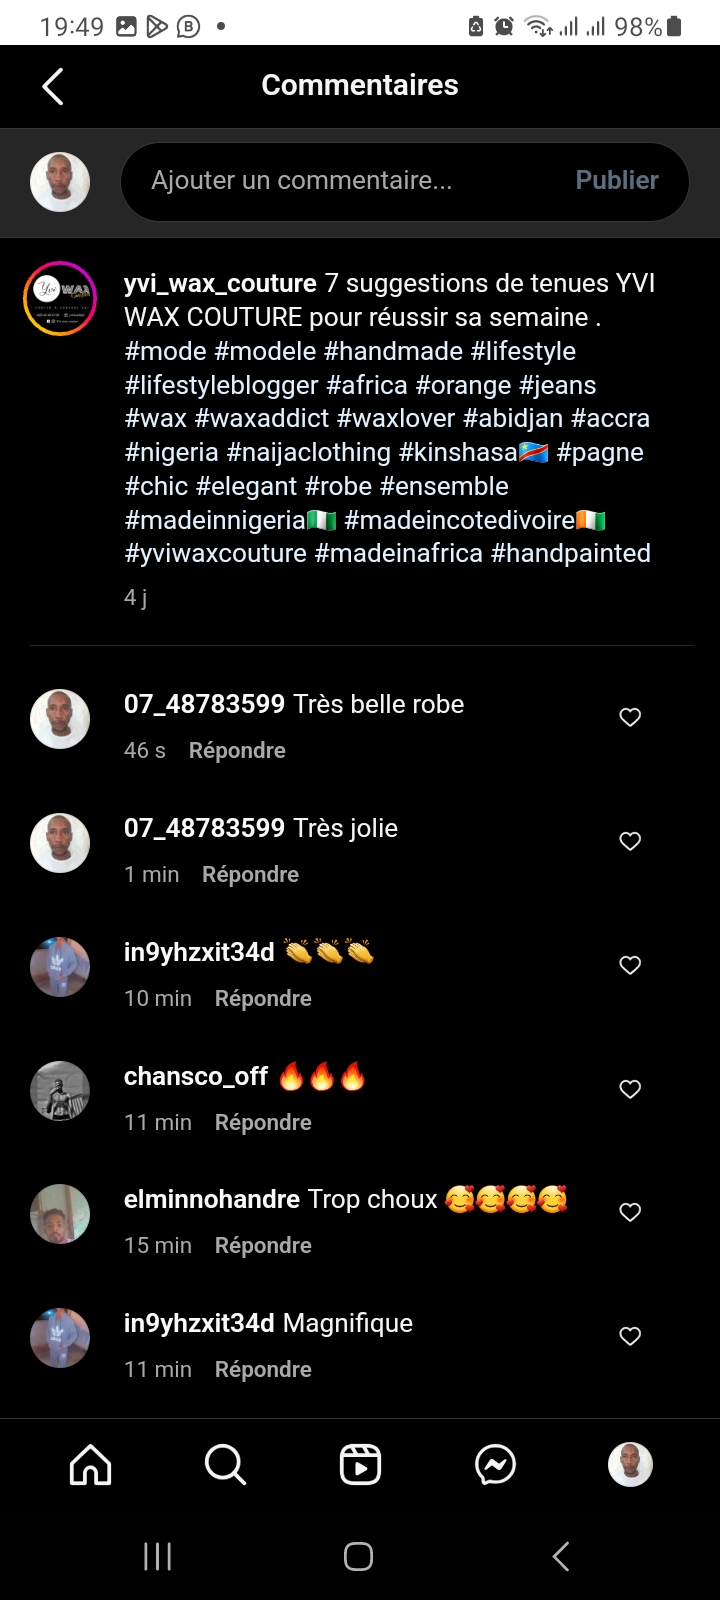Like elminnohandre's "Trop choux" comment
The image size is (720, 1600).
(x=630, y=1212)
